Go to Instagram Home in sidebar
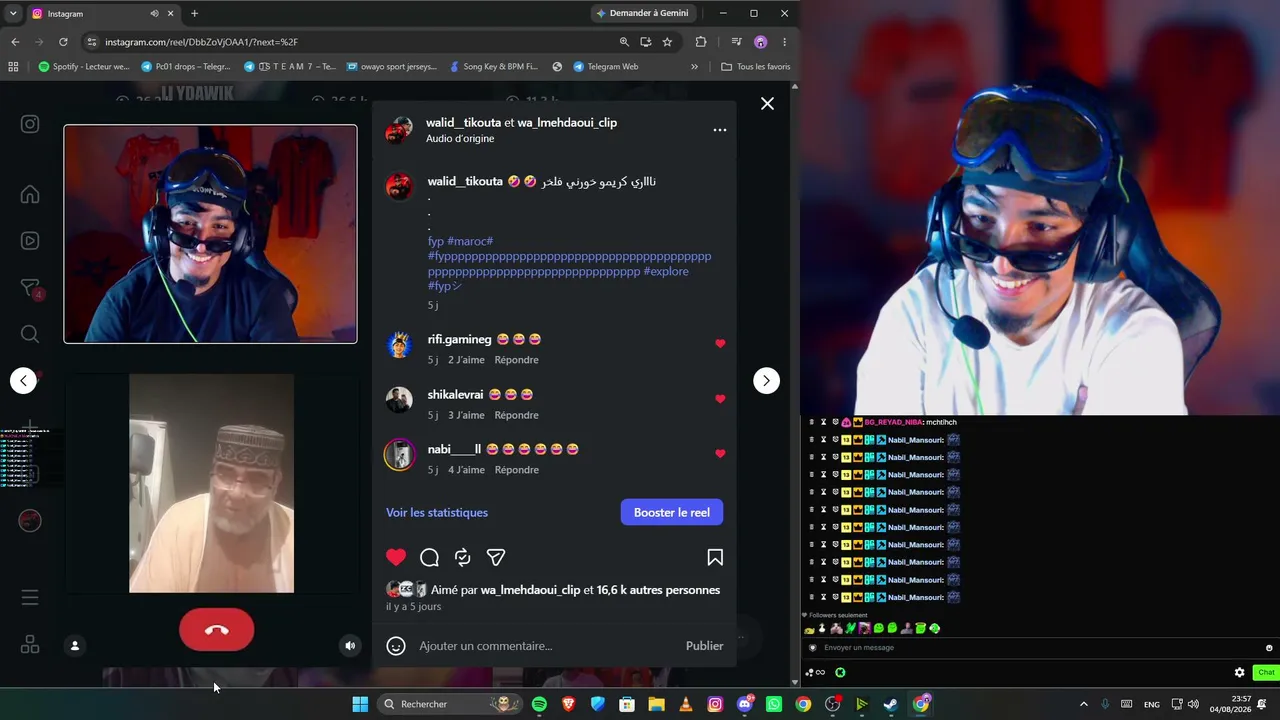This screenshot has height=720, width=1280. coord(30,194)
